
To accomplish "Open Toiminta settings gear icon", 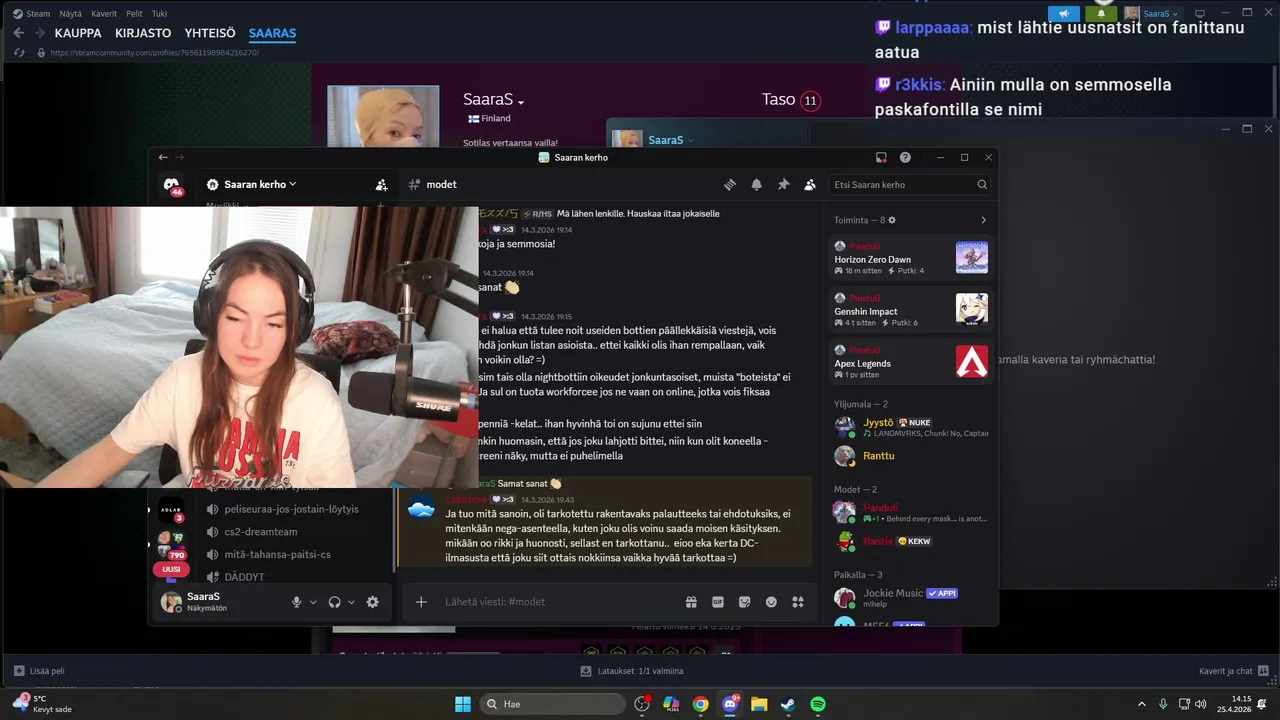I will pyautogui.click(x=892, y=220).
